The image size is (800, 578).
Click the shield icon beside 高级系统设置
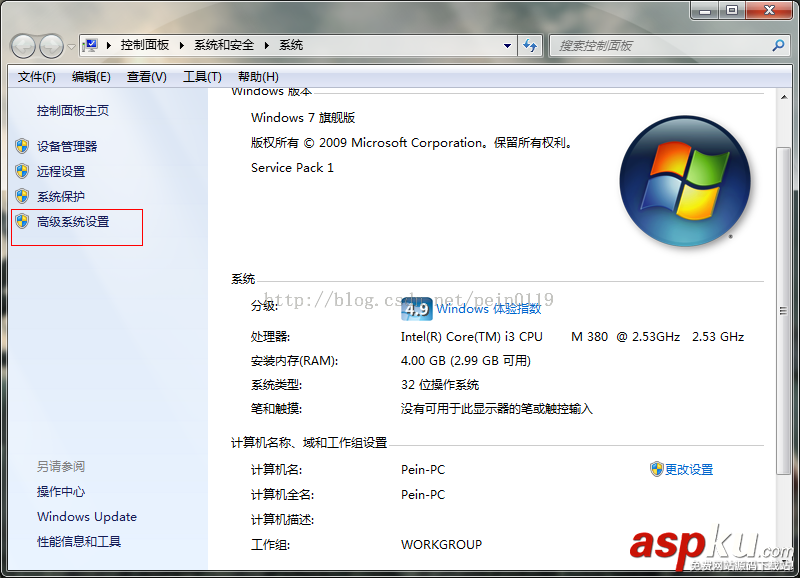22,221
